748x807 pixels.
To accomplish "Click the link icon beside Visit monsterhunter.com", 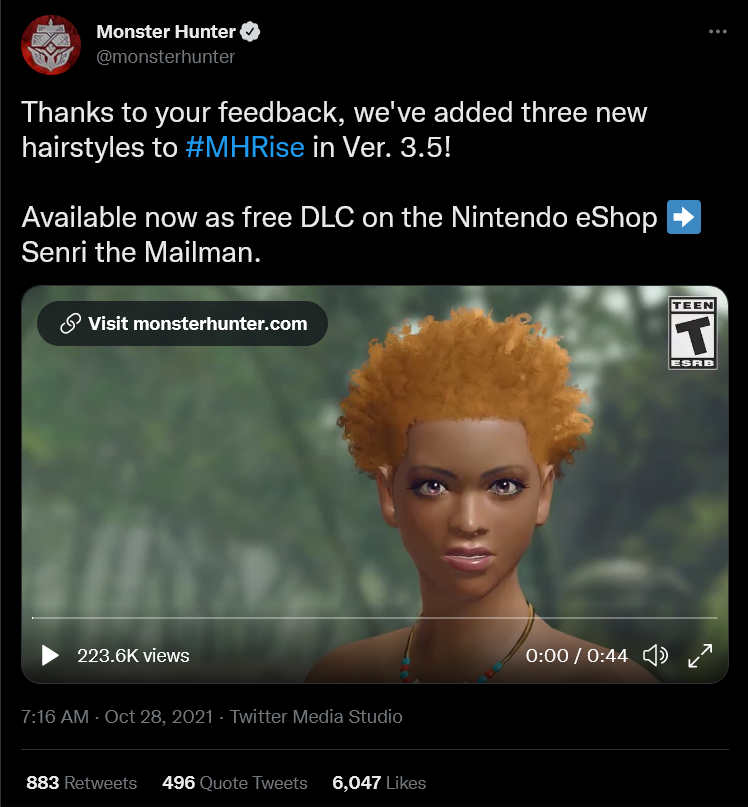I will pyautogui.click(x=71, y=323).
